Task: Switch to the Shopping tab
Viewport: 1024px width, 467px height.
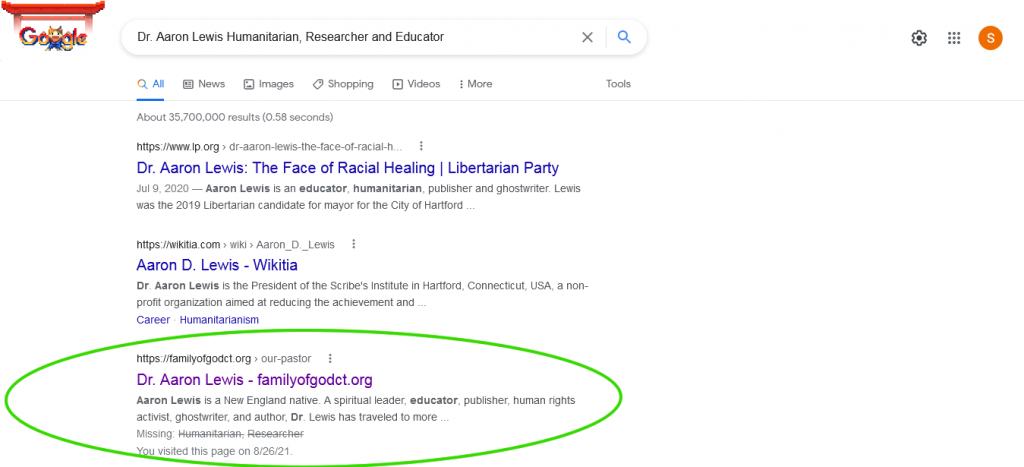Action: coord(343,84)
